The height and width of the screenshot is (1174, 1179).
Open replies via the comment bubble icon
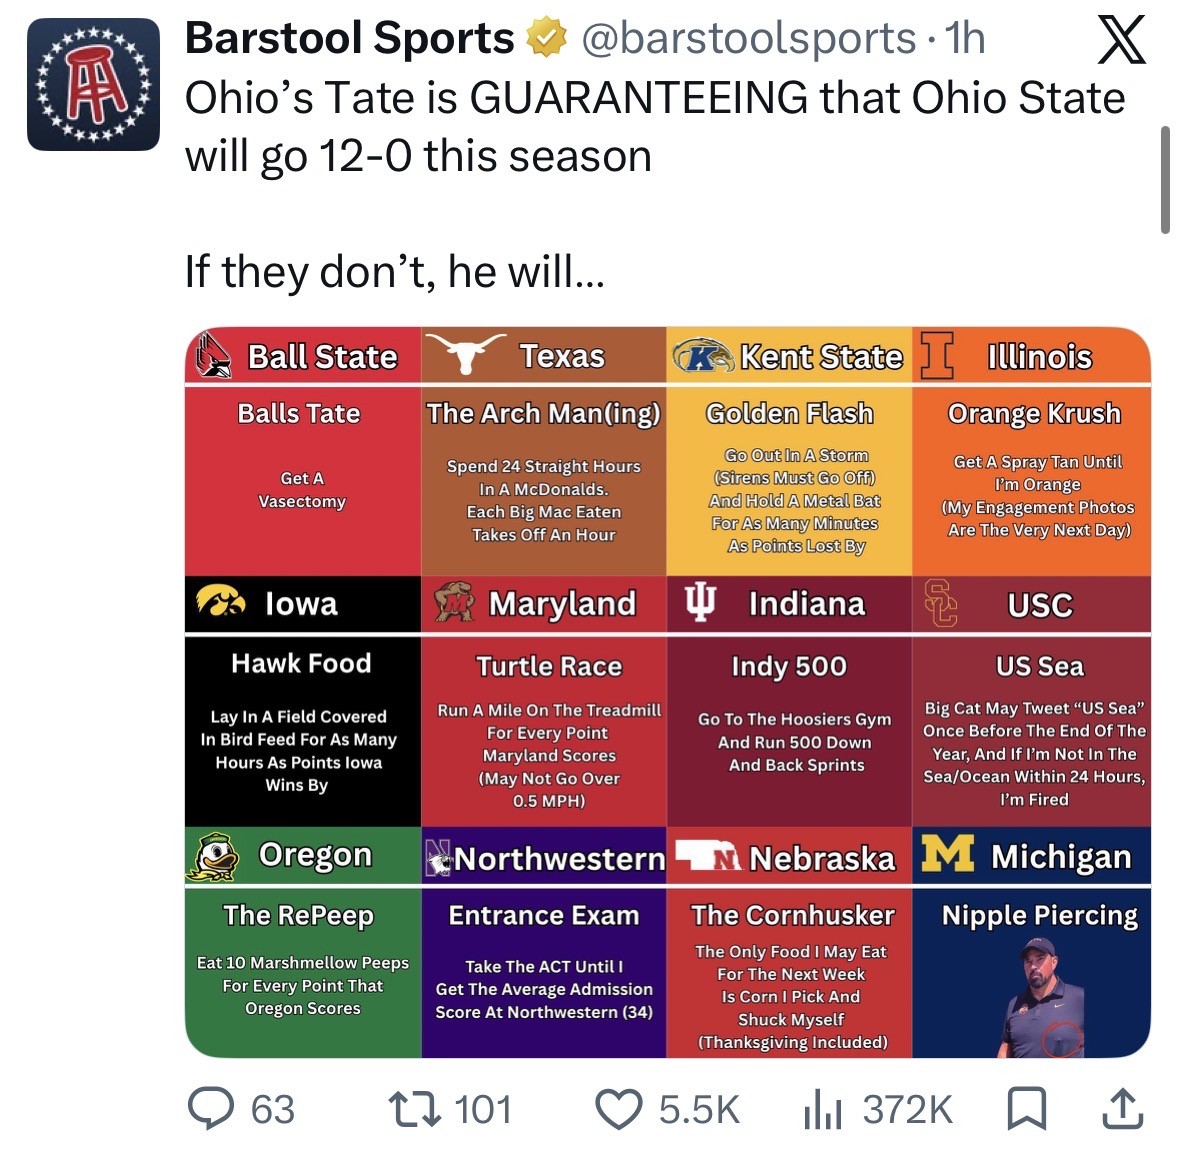pos(211,1109)
